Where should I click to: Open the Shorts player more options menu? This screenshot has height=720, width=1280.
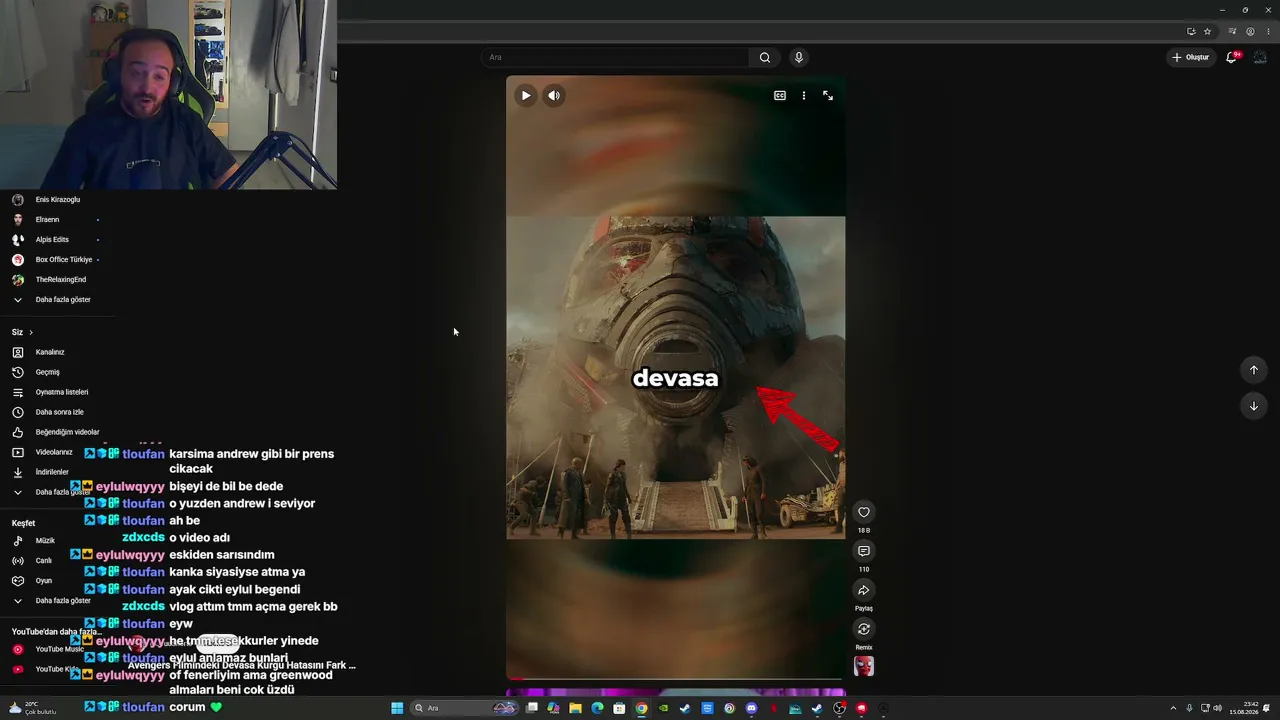click(804, 96)
